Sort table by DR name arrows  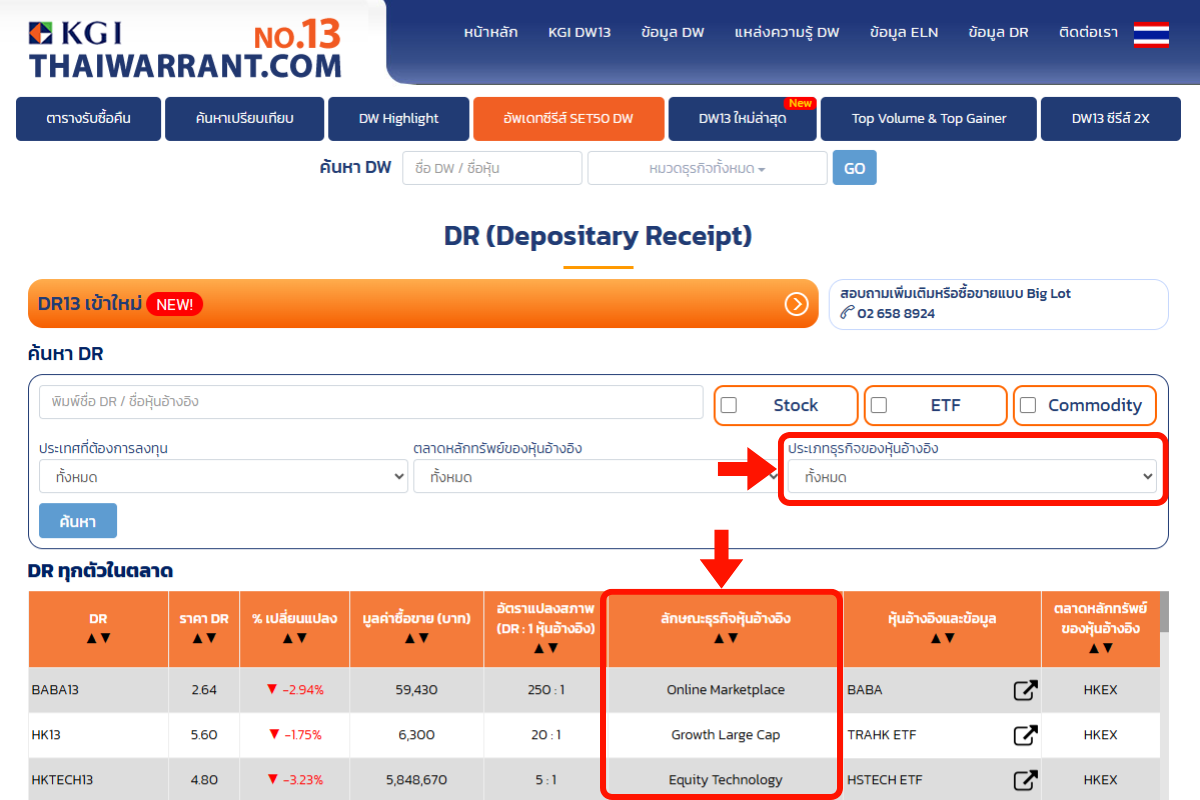click(x=98, y=638)
